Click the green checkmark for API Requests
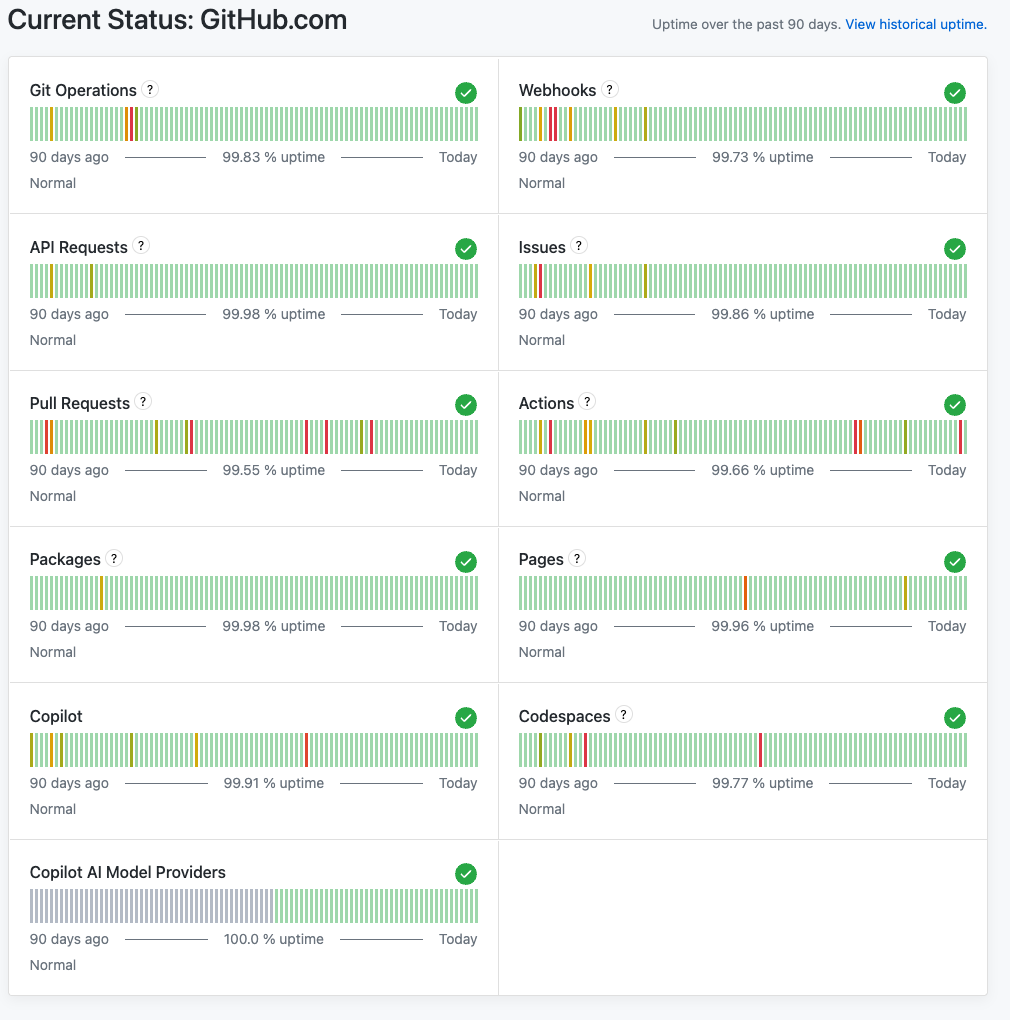This screenshot has height=1020, width=1010. pyautogui.click(x=466, y=248)
